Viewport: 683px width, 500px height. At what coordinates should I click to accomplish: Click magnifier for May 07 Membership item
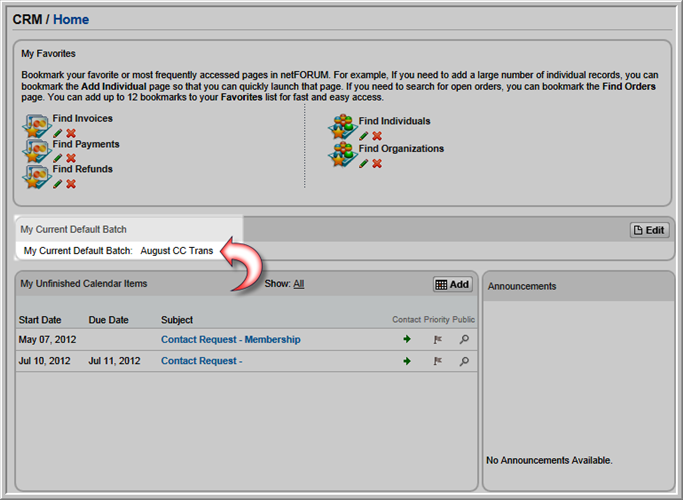click(464, 339)
